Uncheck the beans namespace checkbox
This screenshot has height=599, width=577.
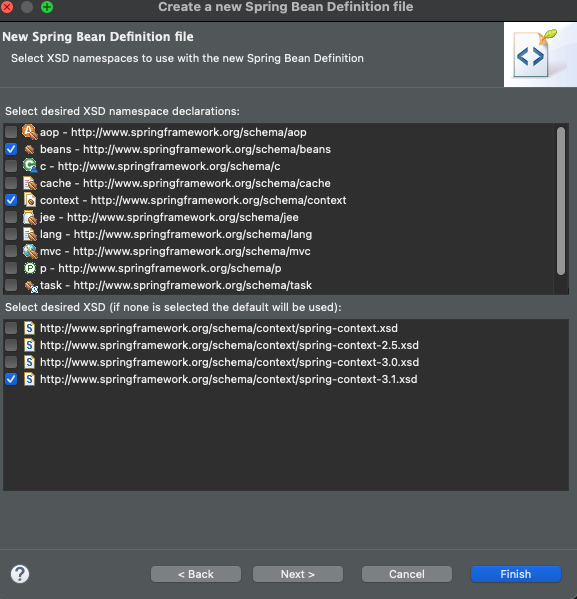[x=11, y=149]
